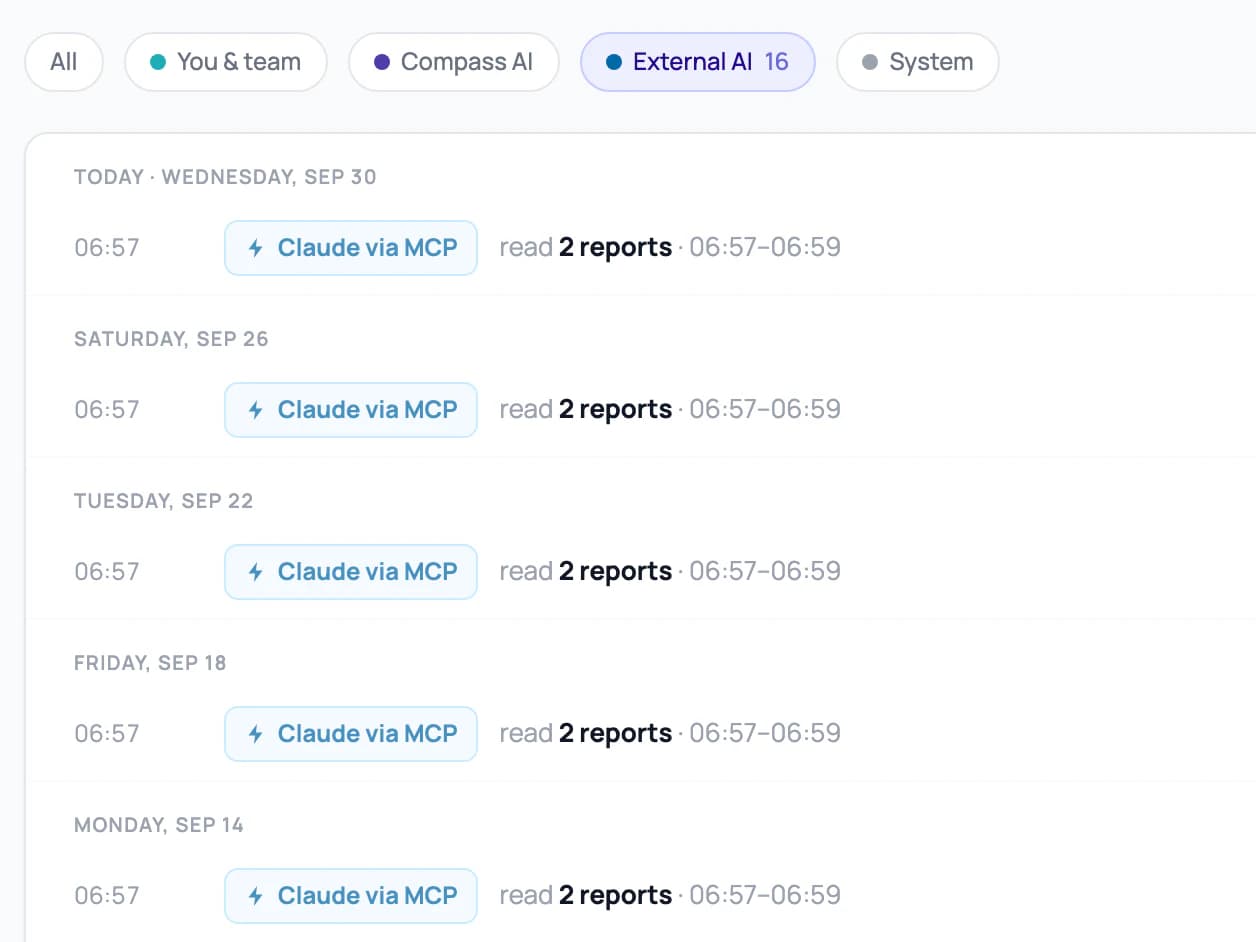Click the 06:57–06:59 range in Sep 30 entry
The image size is (1256, 942).
(765, 247)
